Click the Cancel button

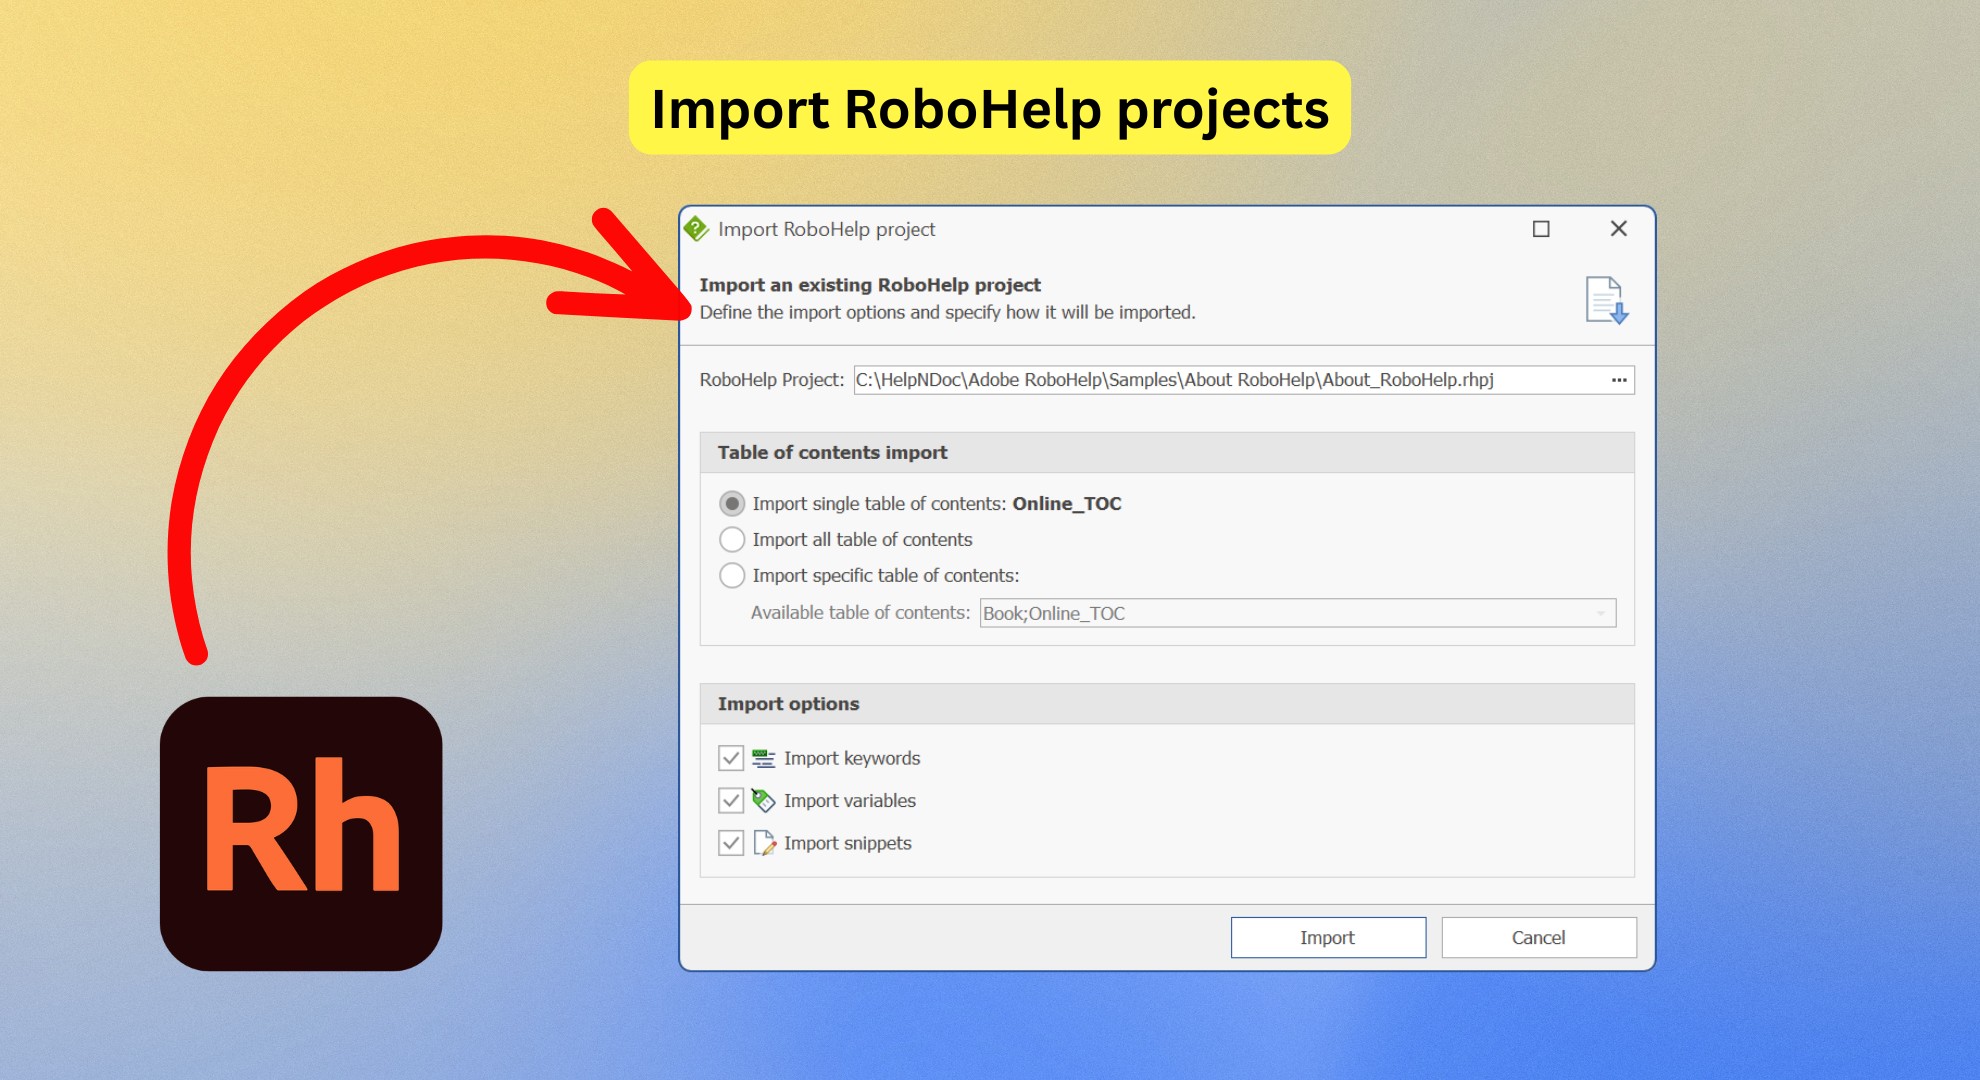1538,937
